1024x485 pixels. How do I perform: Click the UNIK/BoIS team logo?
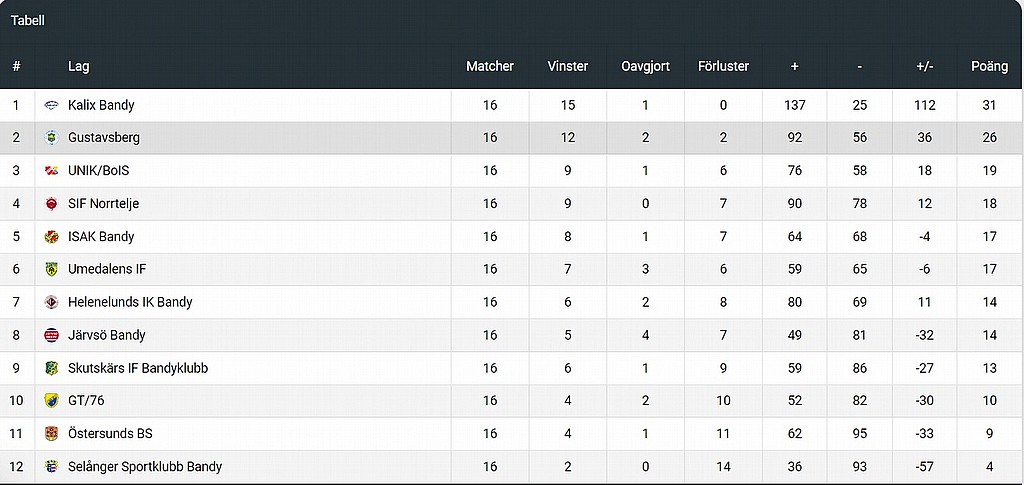pos(51,171)
